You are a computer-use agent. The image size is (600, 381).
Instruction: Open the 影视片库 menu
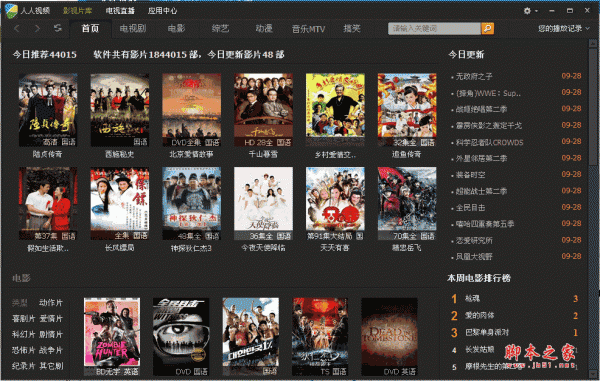point(77,11)
